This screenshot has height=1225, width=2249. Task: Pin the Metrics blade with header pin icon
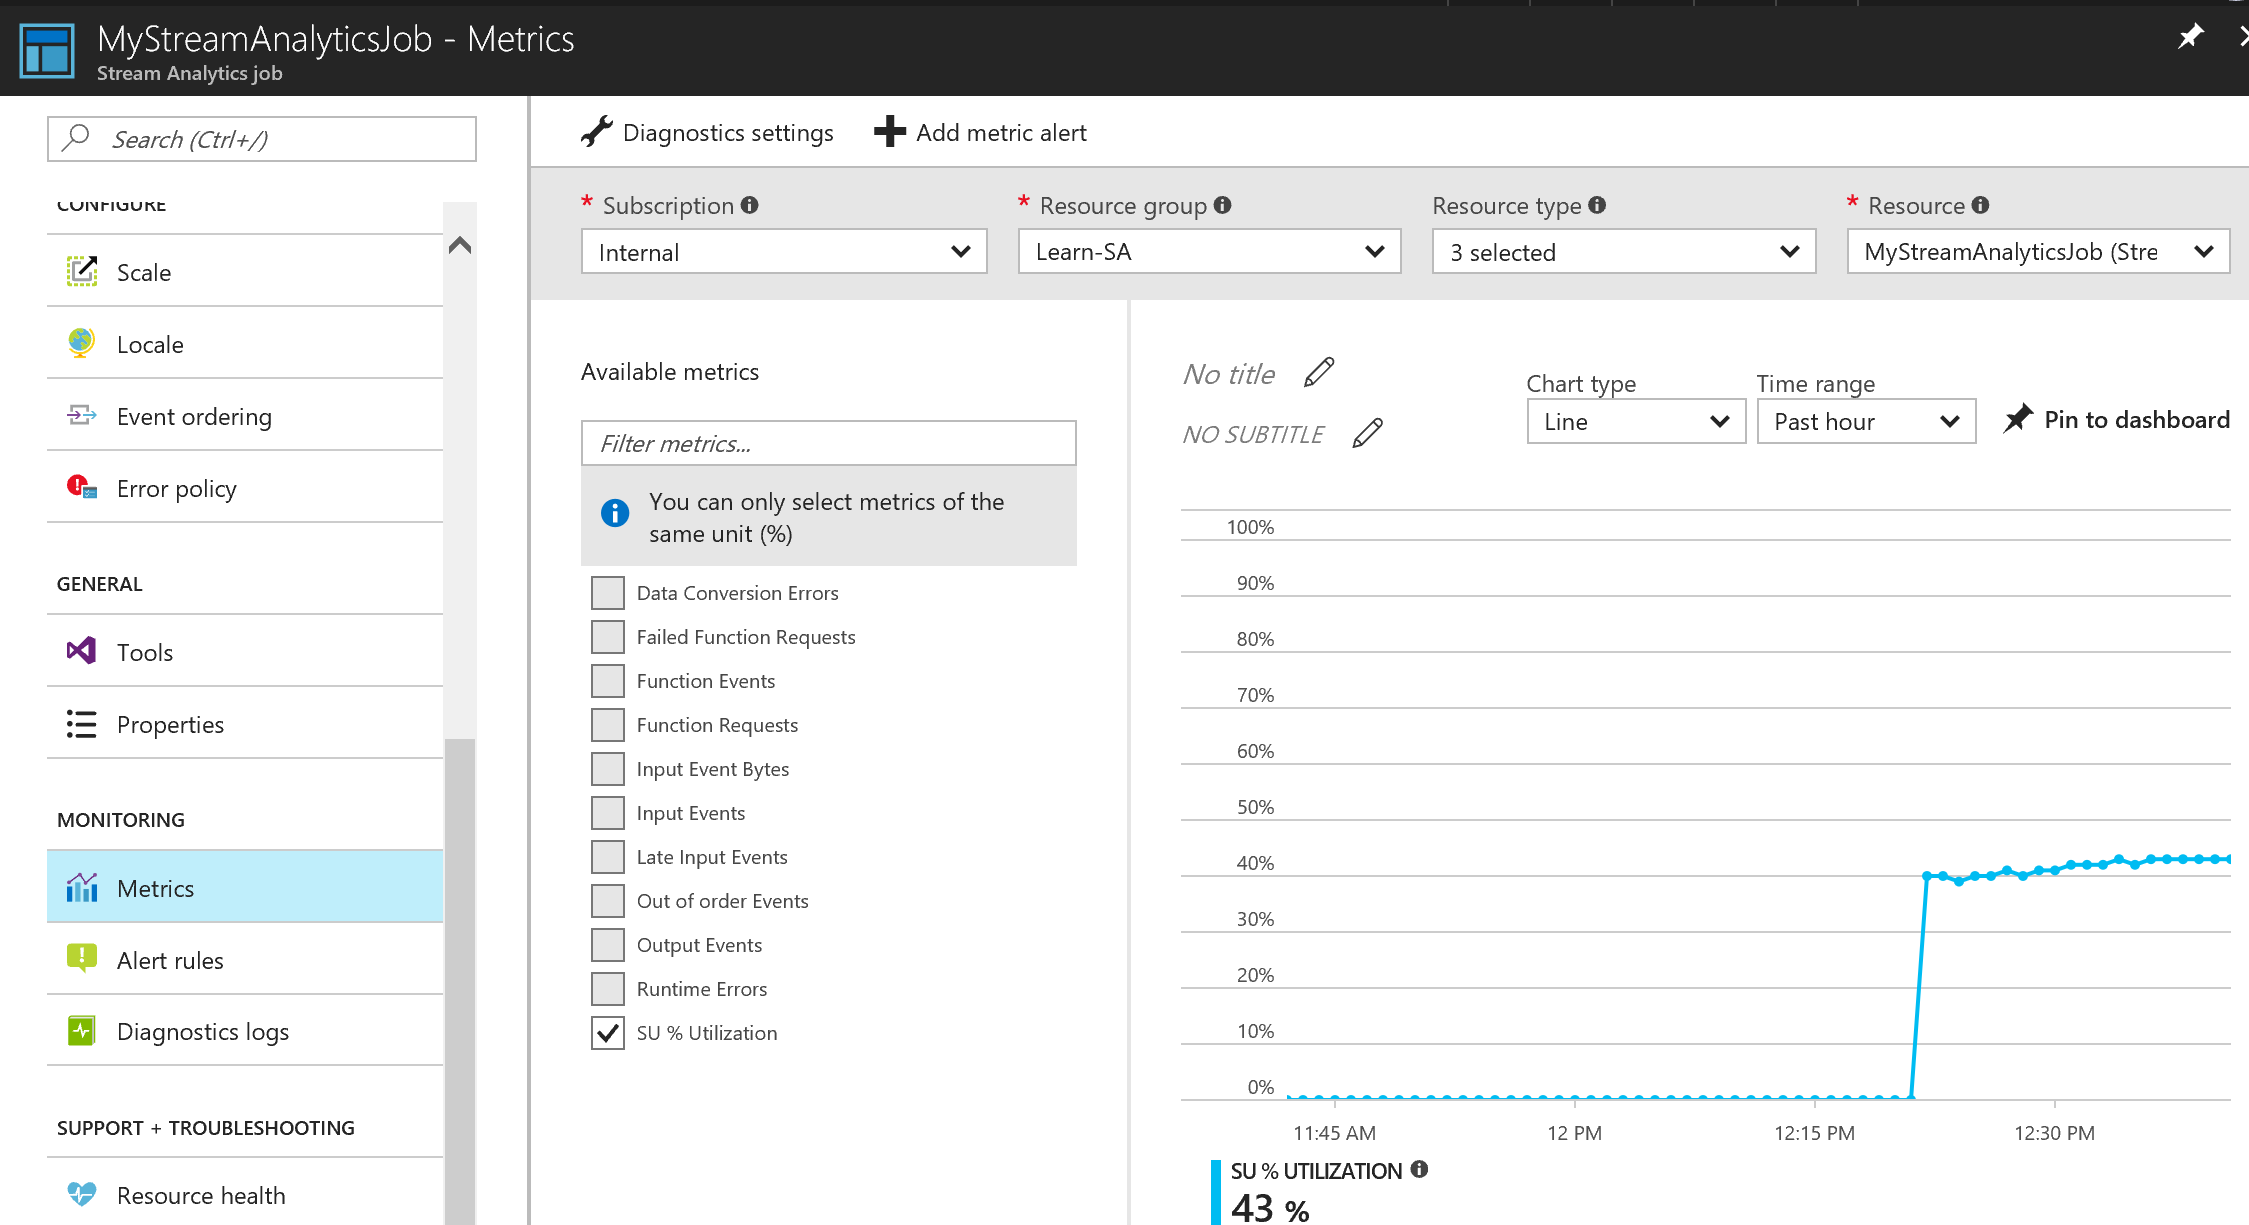(2189, 38)
